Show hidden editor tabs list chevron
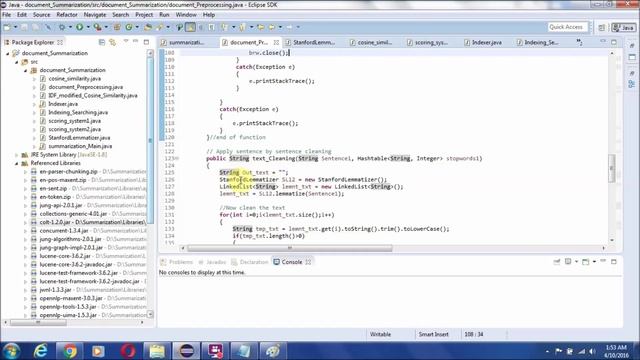640x360 pixels. [580, 42]
